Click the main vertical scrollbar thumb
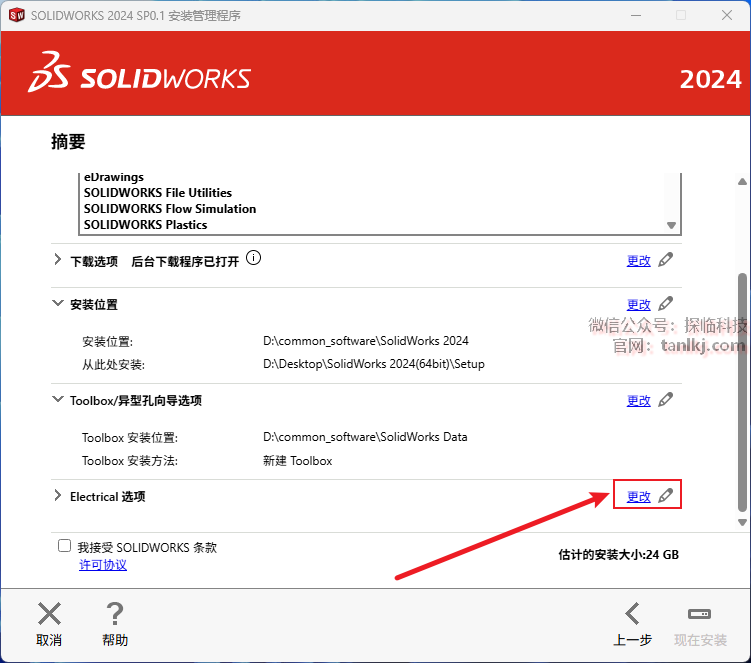751x663 pixels. coord(742,393)
